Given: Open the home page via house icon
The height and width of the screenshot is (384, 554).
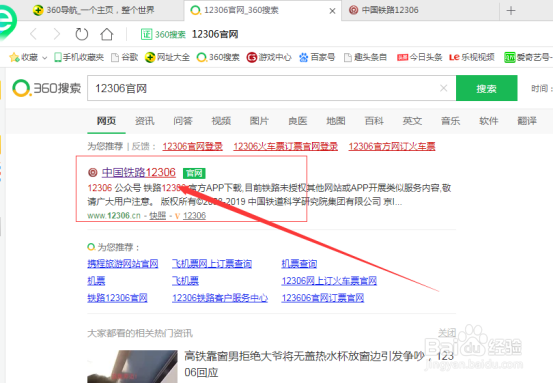Looking at the screenshot, I should 107,34.
